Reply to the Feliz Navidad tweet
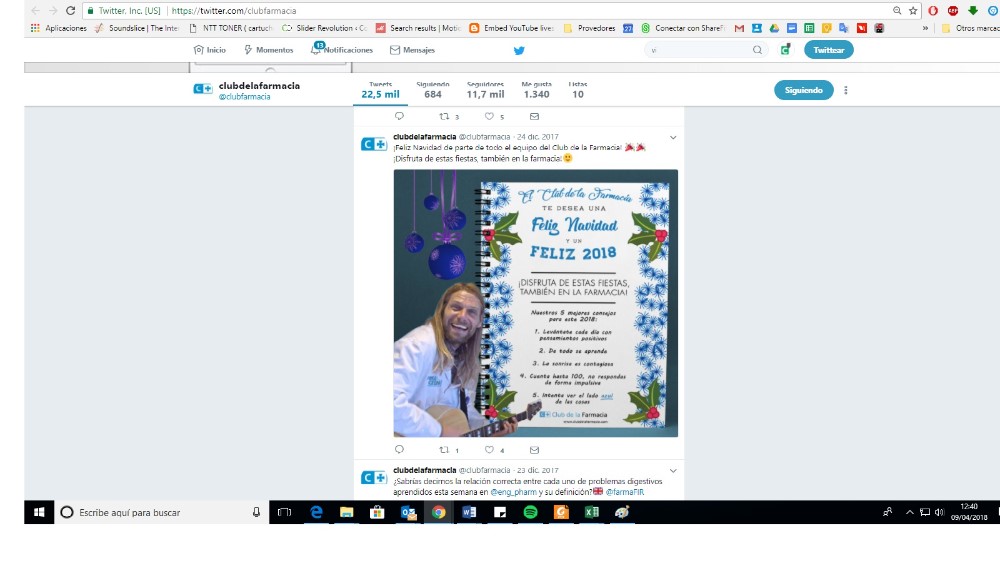The height and width of the screenshot is (563, 1000). (x=399, y=450)
